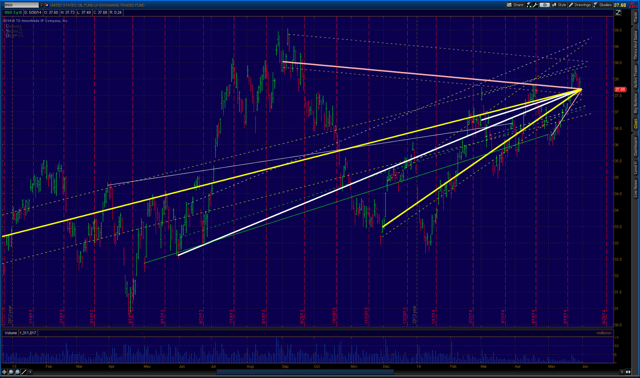Click the collapse chart icon at top-right corner
This screenshot has width=640, height=378.
pos(619,13)
